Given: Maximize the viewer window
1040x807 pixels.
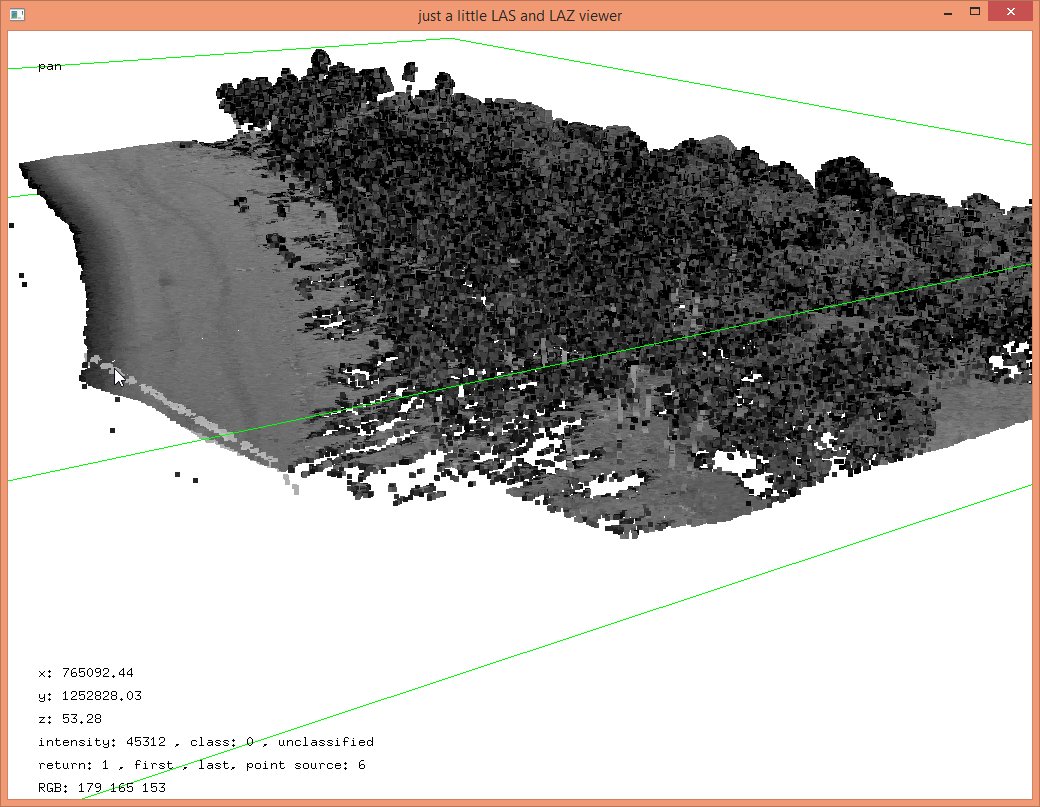Looking at the screenshot, I should (975, 12).
